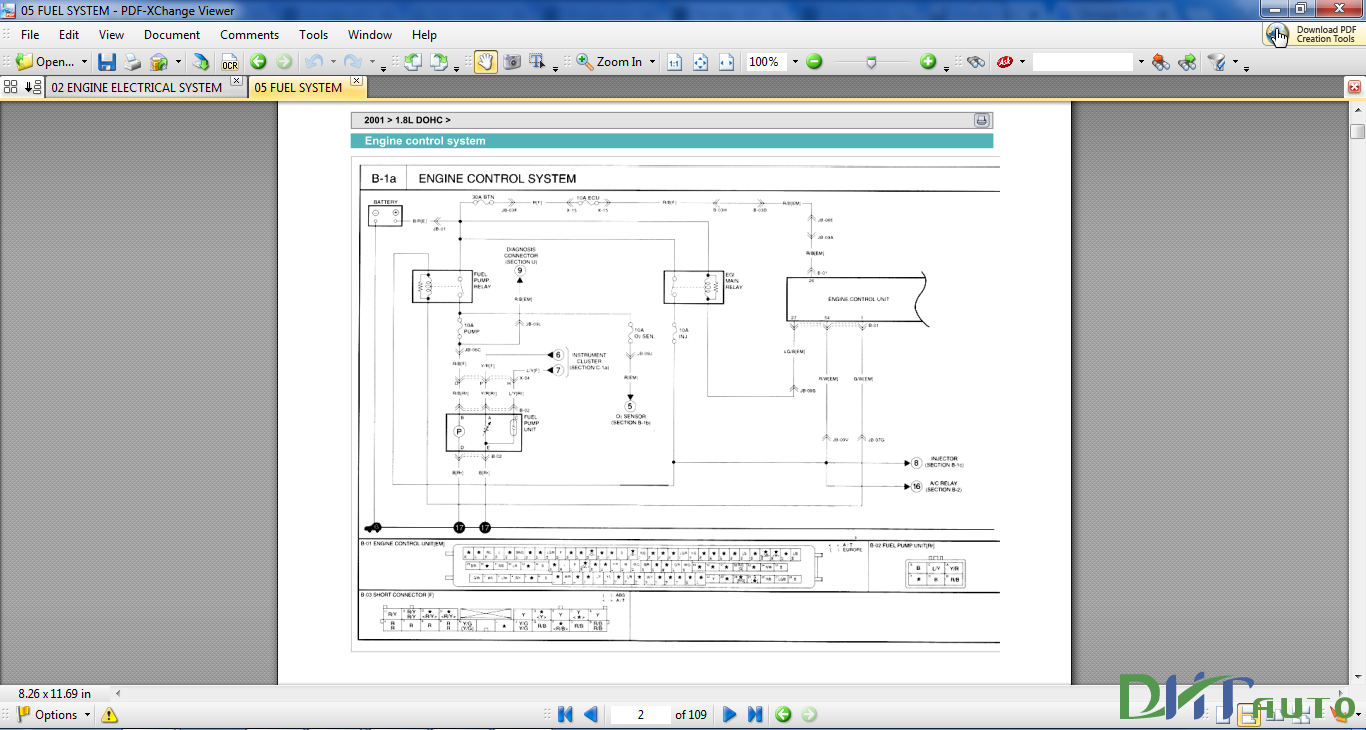The width and height of the screenshot is (1366, 730).
Task: Go to the next page
Action: coord(729,714)
